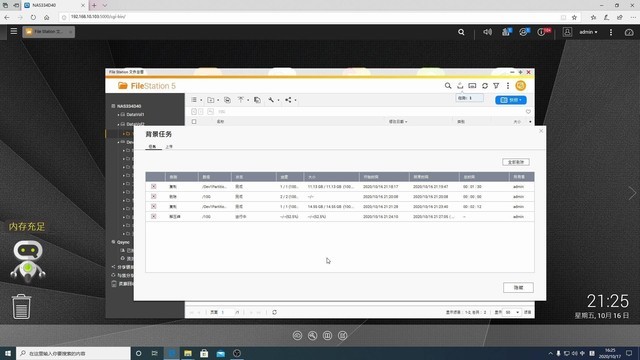Click the 00:02:12 elapsed time cell
Image resolution: width=640 pixels, height=360 pixels.
pos(472,207)
